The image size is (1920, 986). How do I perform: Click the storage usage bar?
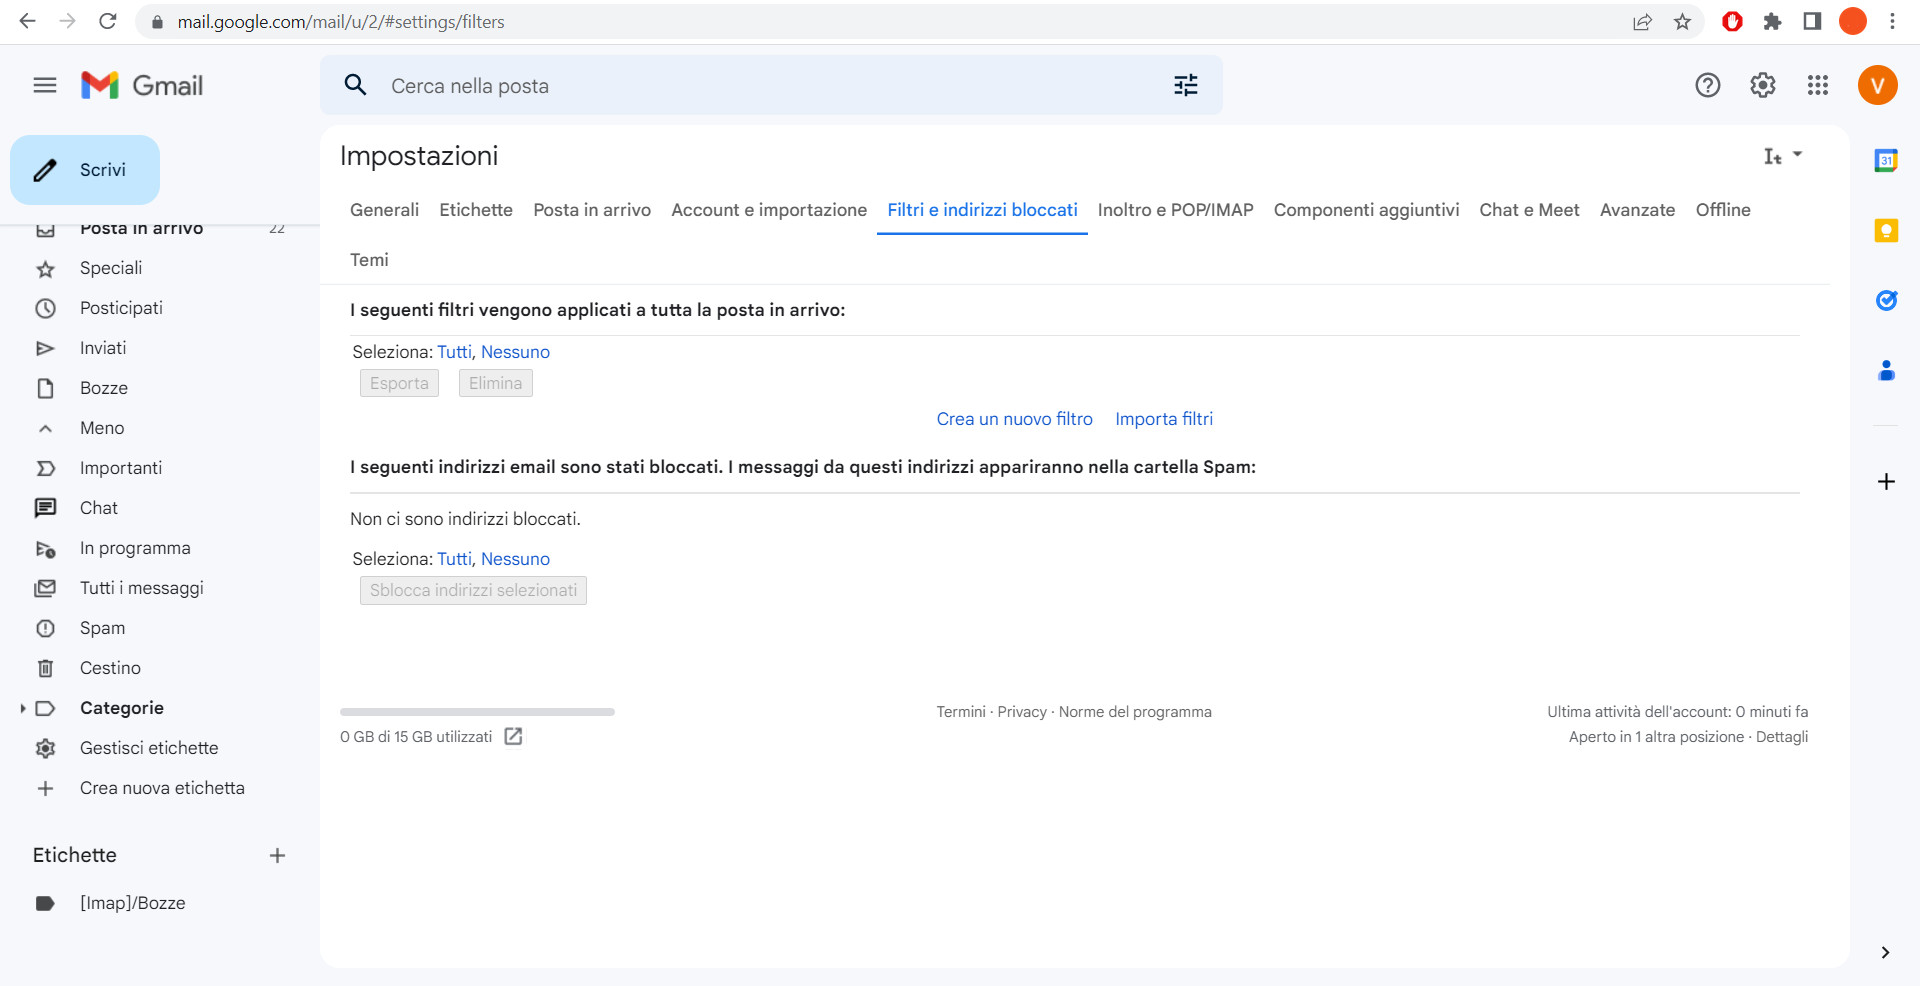pos(476,712)
